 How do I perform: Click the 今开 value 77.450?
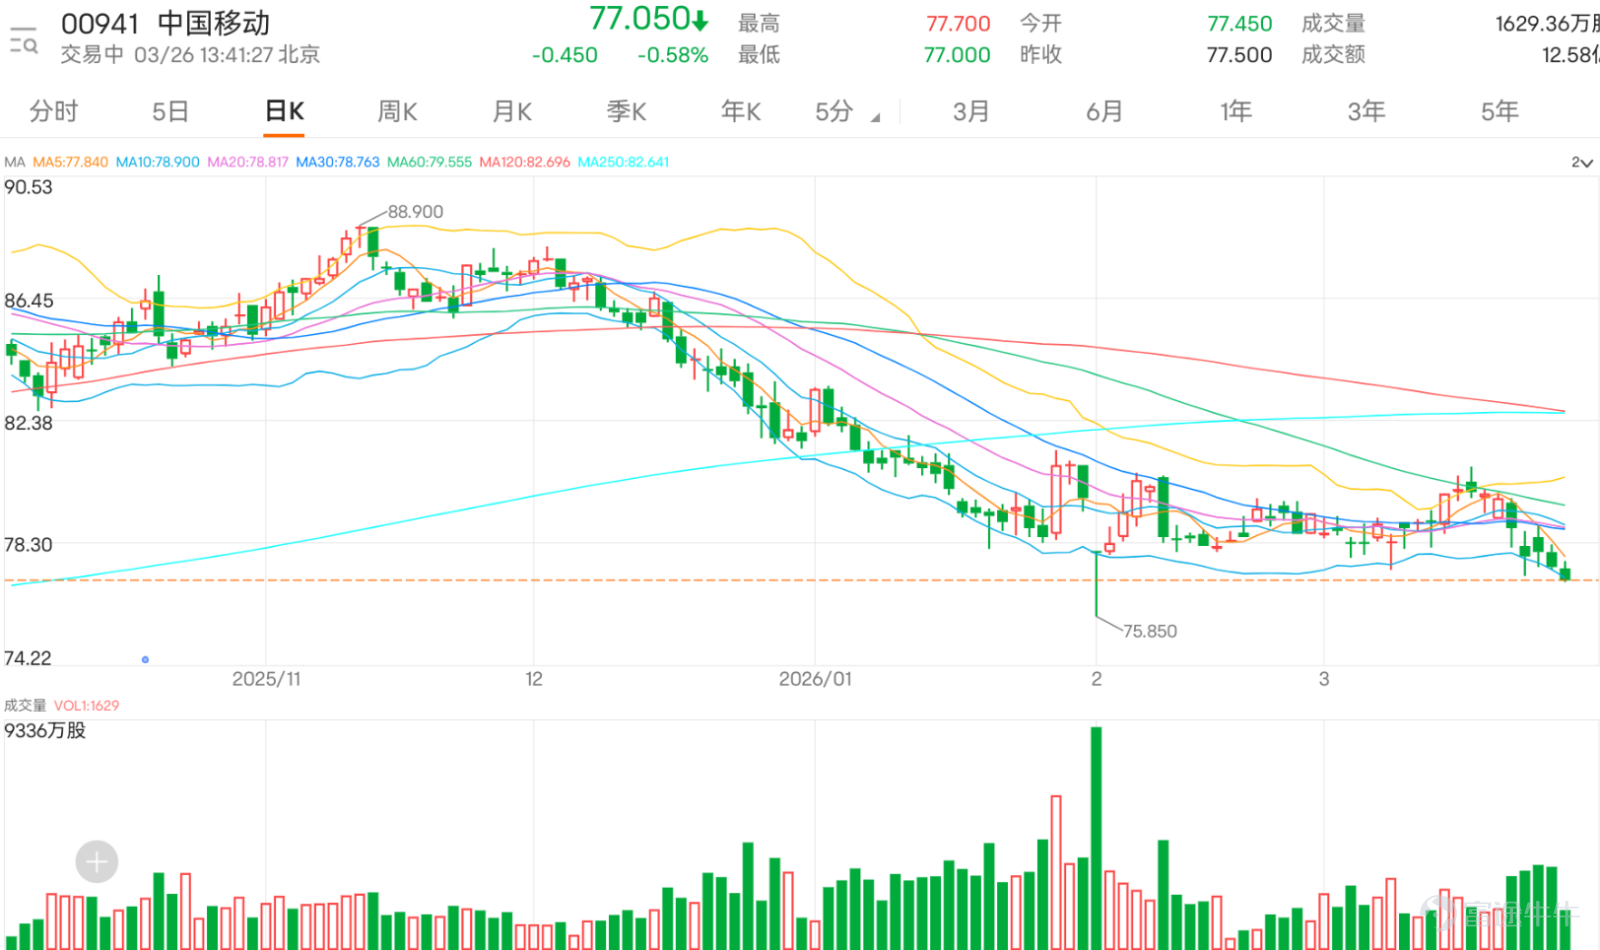(1239, 23)
